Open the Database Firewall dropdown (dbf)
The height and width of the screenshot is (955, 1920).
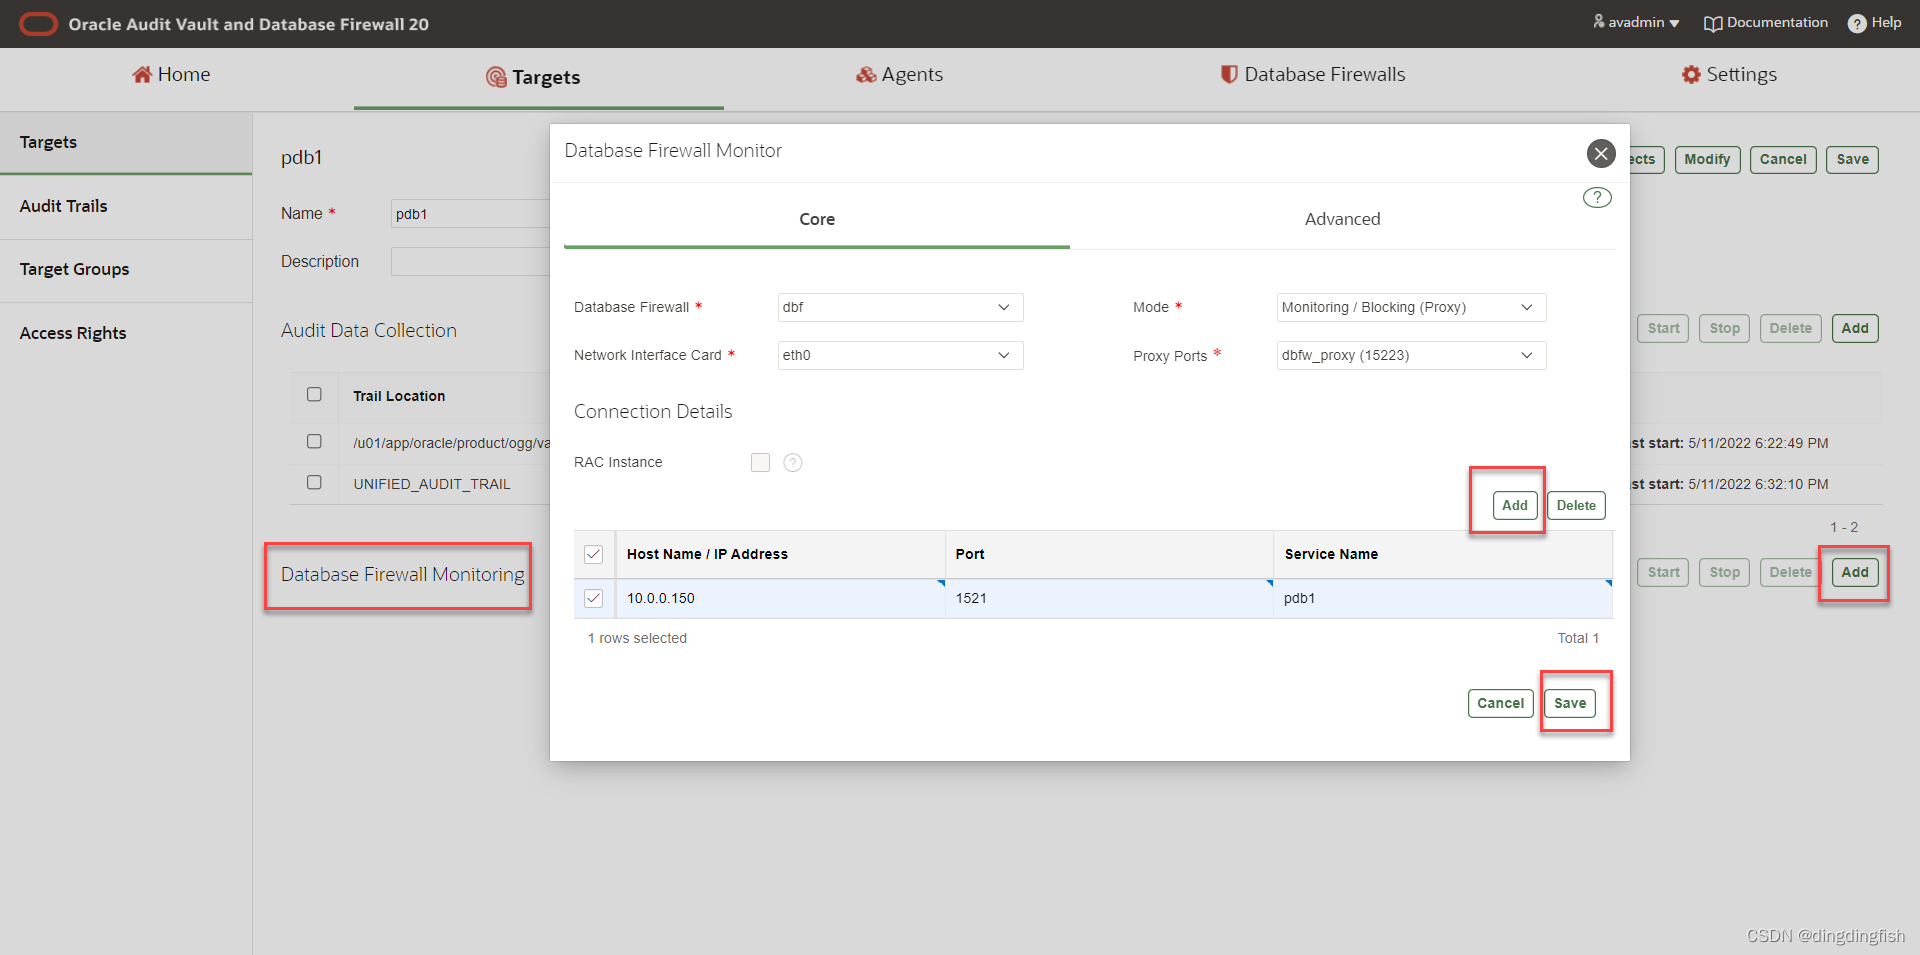coord(900,307)
